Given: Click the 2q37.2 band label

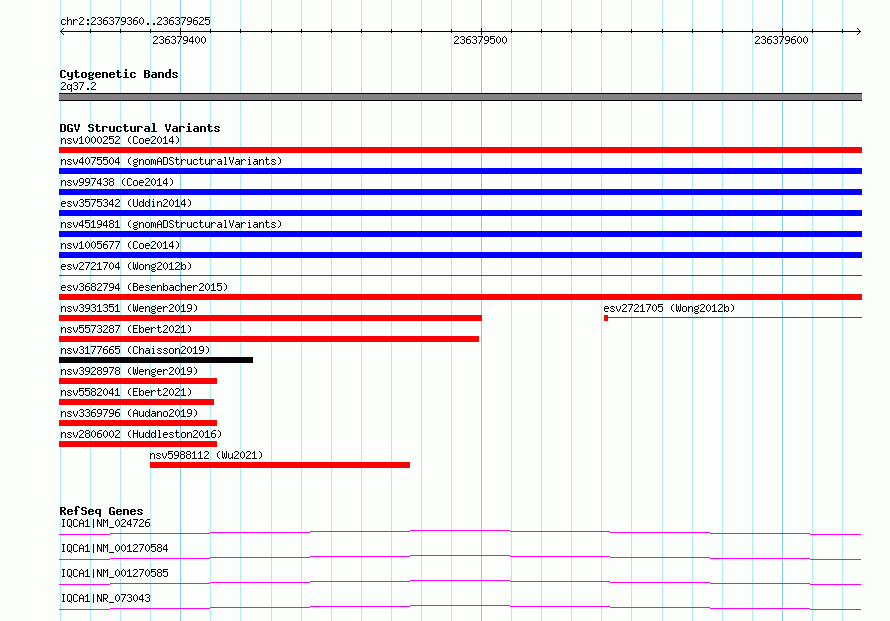Looking at the screenshot, I should click(78, 86).
